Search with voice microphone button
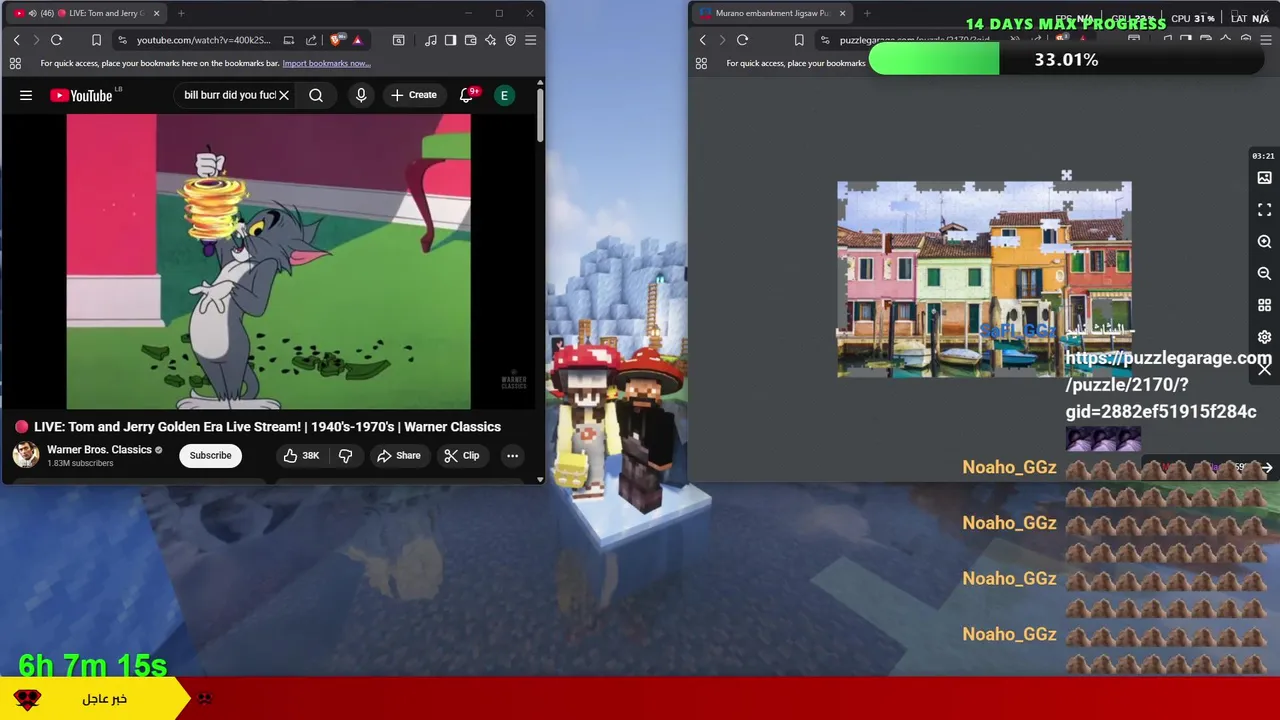This screenshot has height=720, width=1280. pos(361,95)
